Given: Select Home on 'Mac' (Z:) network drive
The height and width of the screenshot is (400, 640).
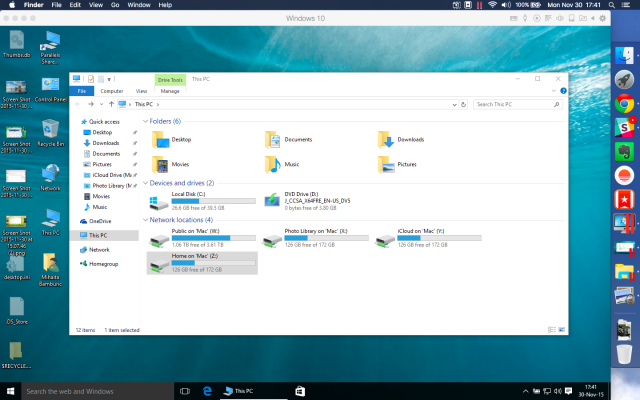Looking at the screenshot, I should (202, 263).
